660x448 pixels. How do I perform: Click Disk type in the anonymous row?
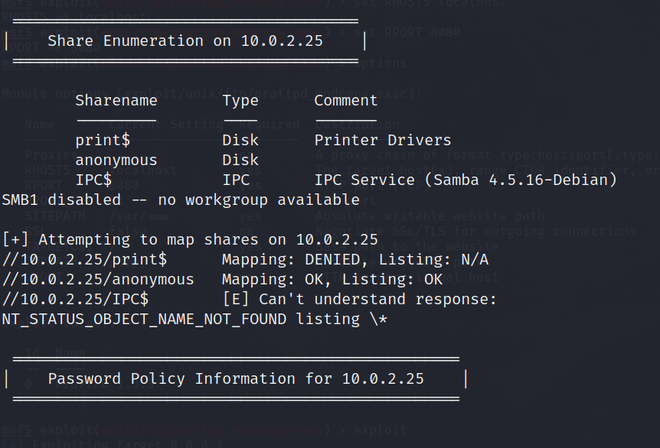(240, 160)
